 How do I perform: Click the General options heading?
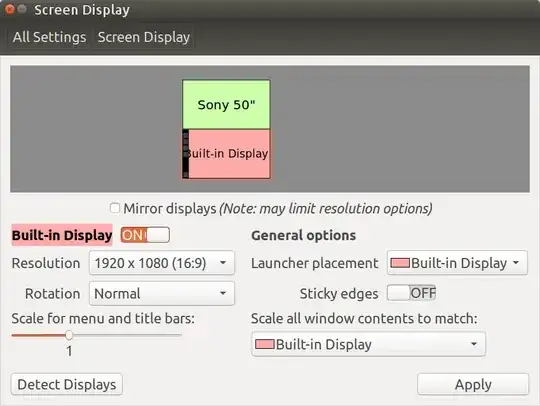(303, 236)
